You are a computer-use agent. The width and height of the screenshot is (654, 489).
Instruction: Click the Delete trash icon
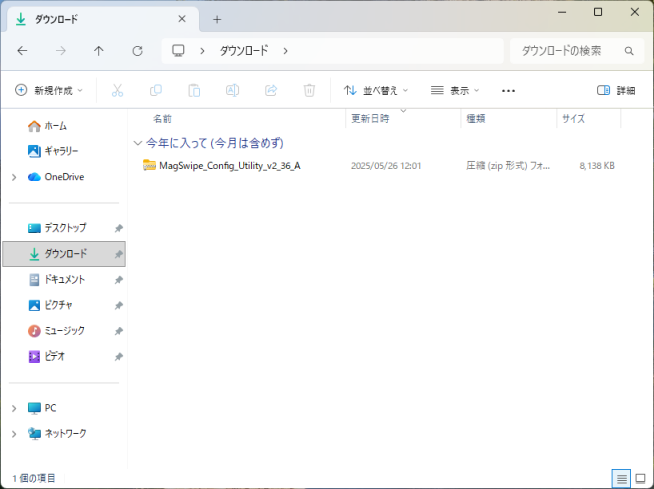[309, 90]
